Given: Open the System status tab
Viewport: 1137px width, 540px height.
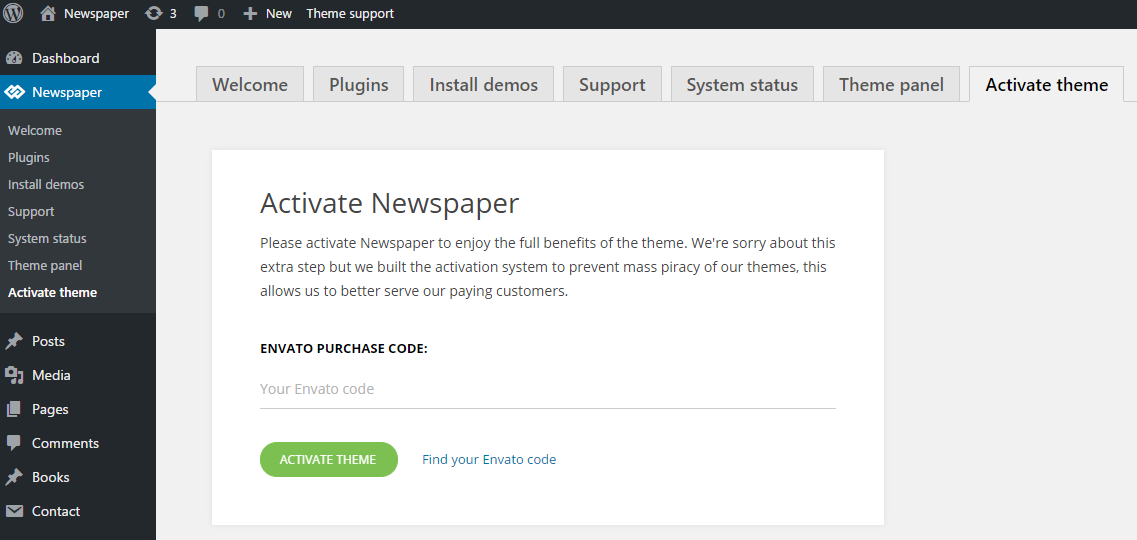Looking at the screenshot, I should (742, 85).
